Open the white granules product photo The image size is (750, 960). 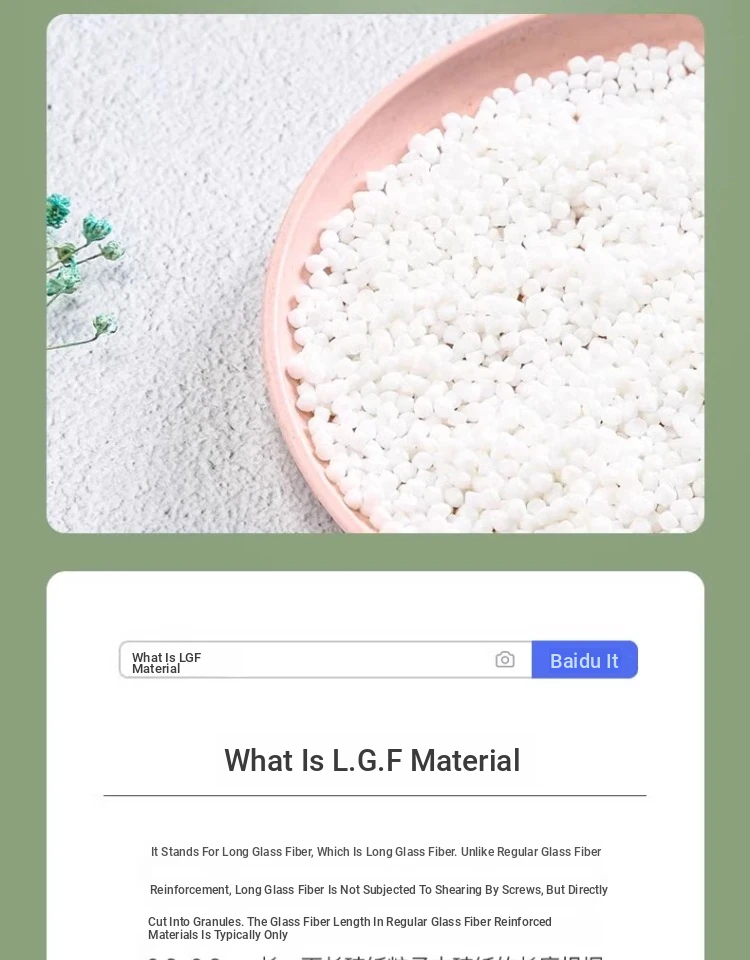click(375, 274)
